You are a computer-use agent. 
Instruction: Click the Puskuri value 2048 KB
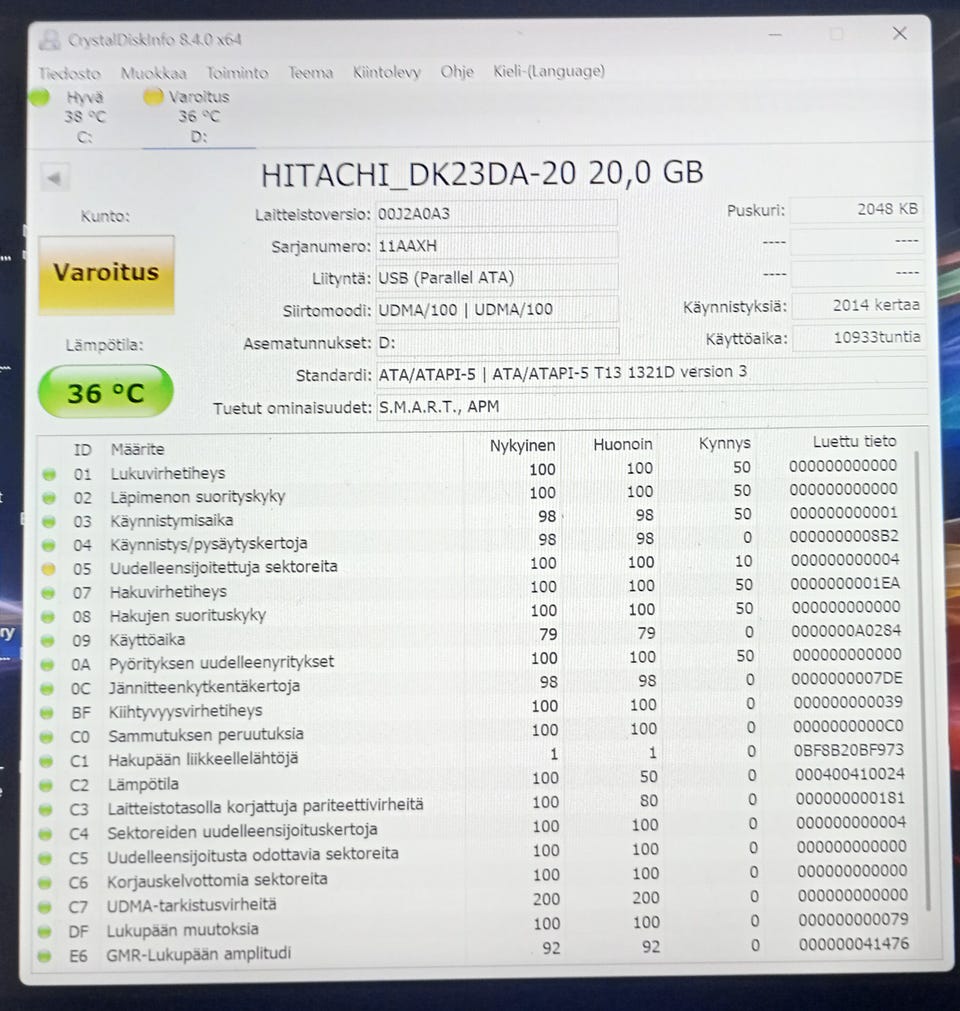click(857, 209)
